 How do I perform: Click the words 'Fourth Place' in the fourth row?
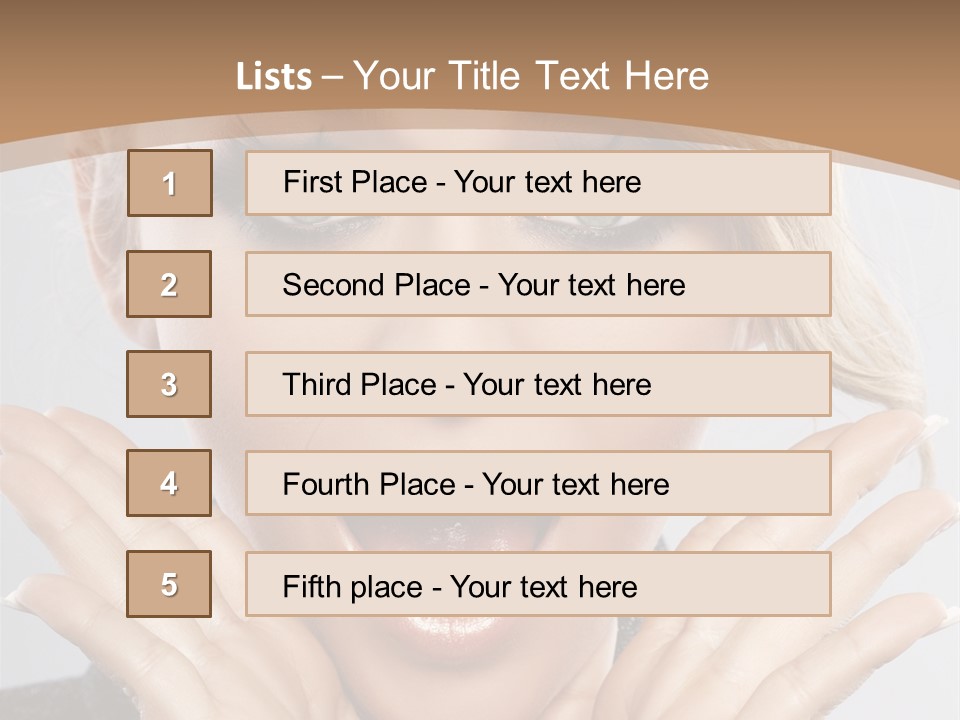coord(369,484)
